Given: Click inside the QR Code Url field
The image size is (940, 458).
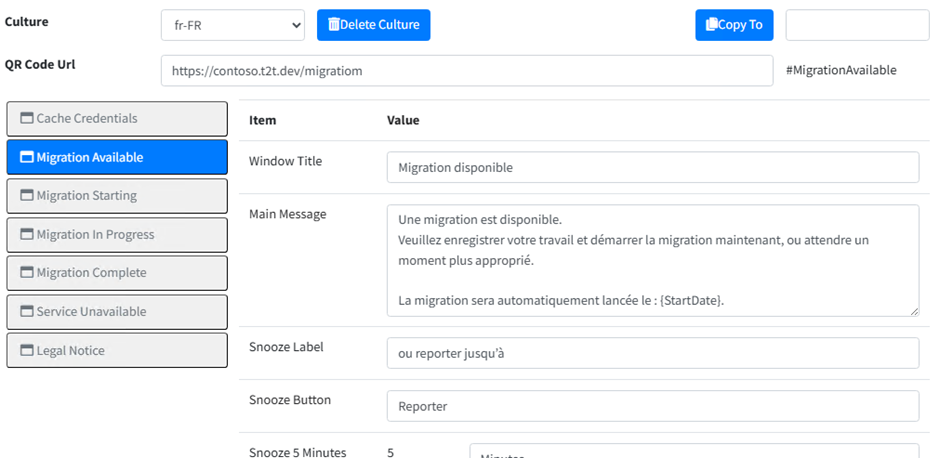Looking at the screenshot, I should coord(466,71).
